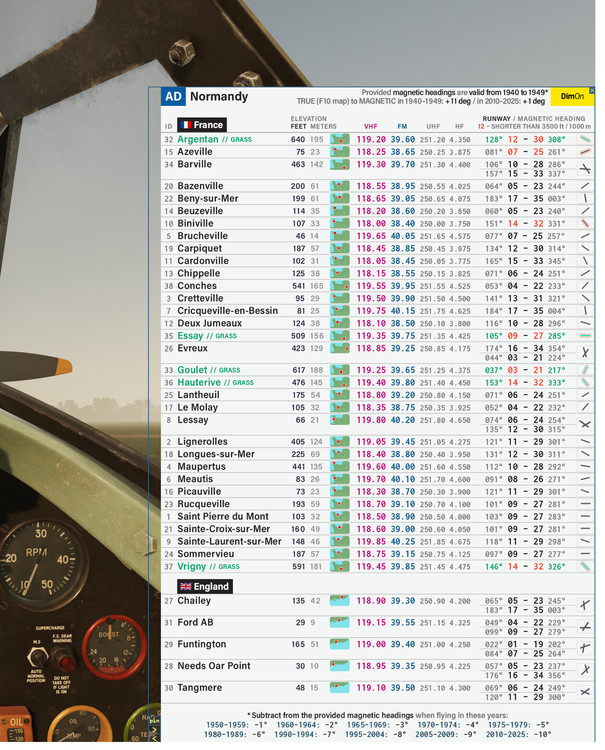Click the VHF column header
Image resolution: width=605 pixels, height=750 pixels.
pos(371,126)
